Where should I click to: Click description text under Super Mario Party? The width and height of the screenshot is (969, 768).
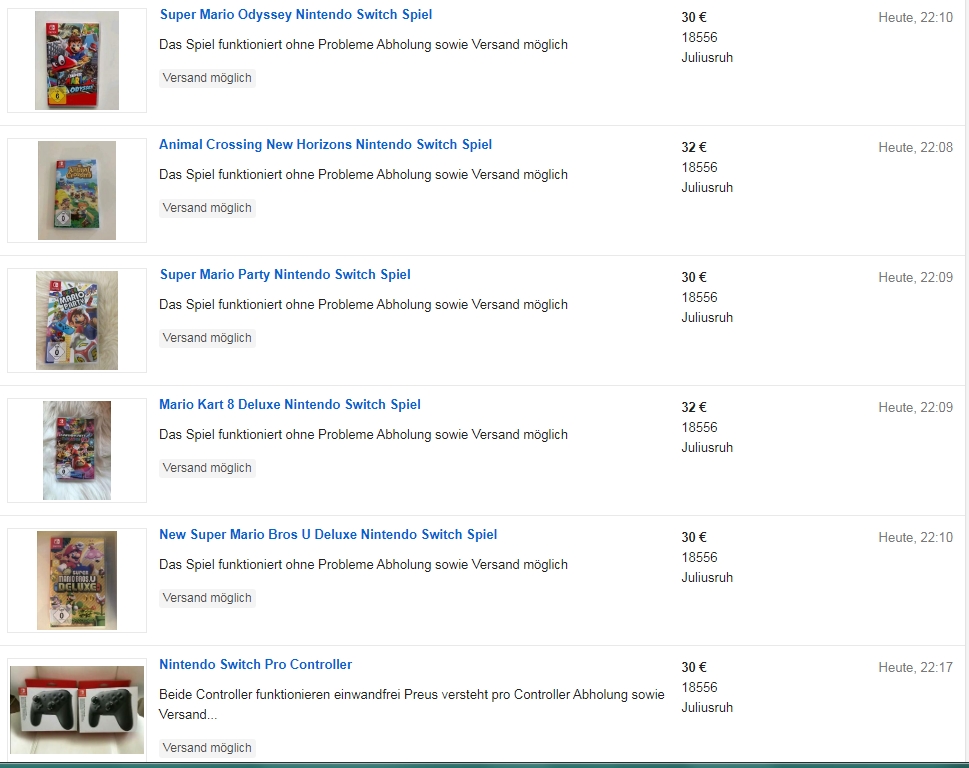(363, 305)
